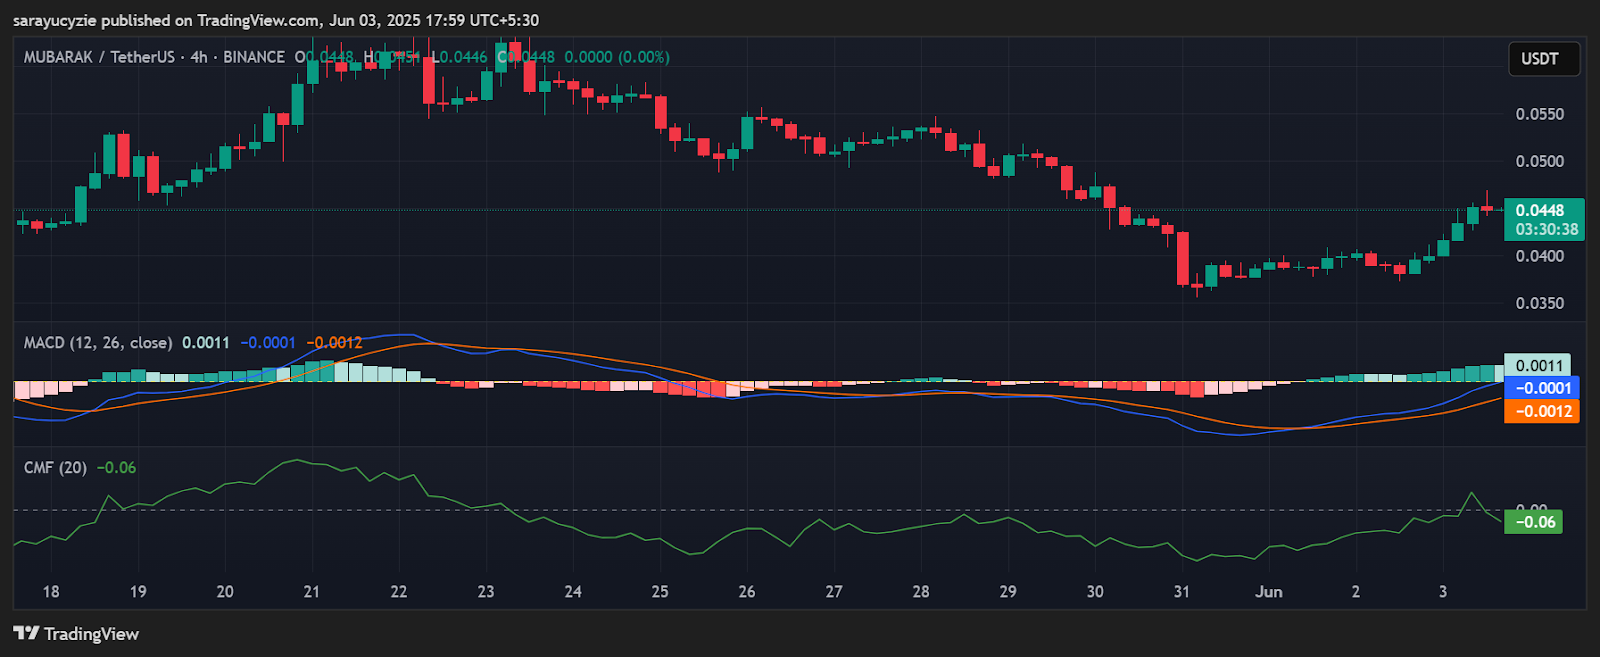
Task: Click the CMF (20) indicator label
Action: [55, 467]
